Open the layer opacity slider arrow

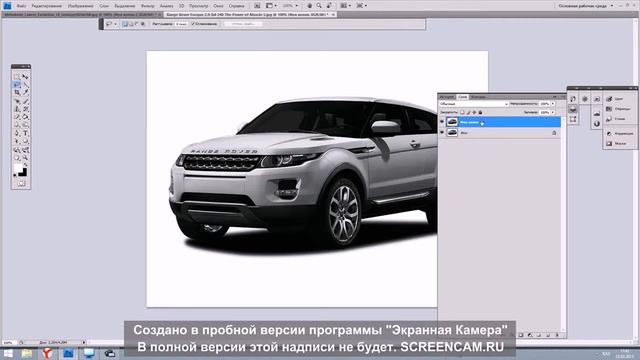[x=553, y=104]
